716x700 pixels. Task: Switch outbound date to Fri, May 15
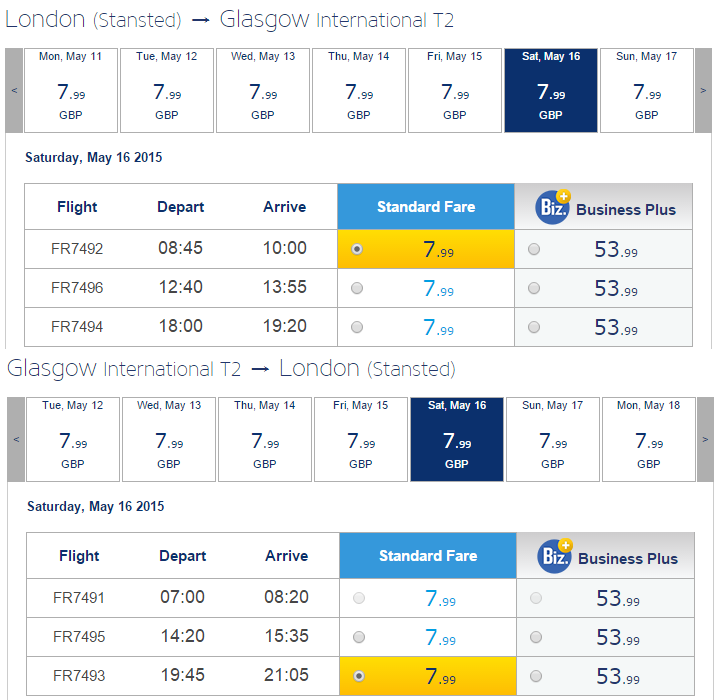455,90
